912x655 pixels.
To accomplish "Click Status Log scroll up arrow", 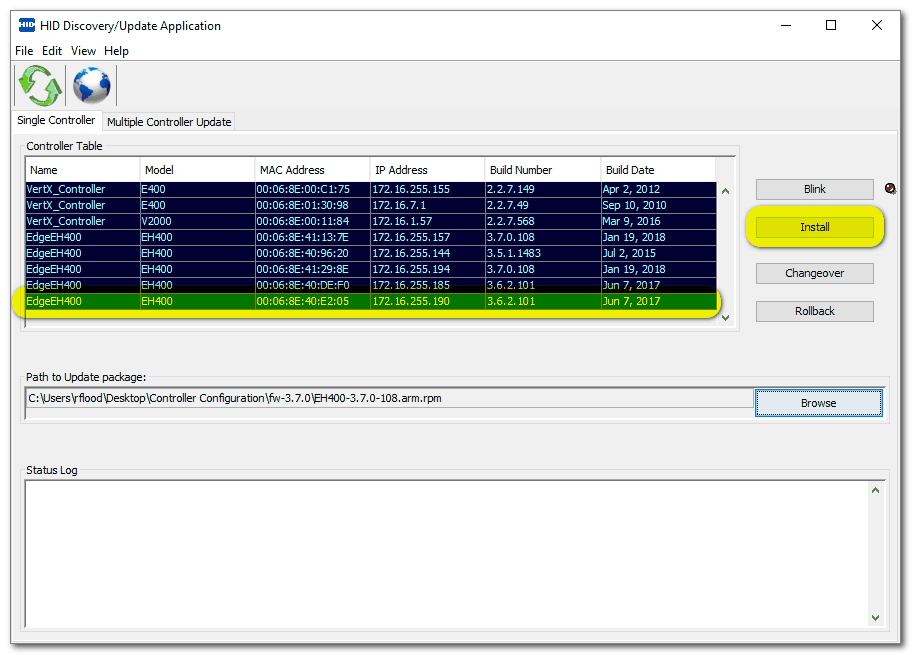I will coord(876,490).
